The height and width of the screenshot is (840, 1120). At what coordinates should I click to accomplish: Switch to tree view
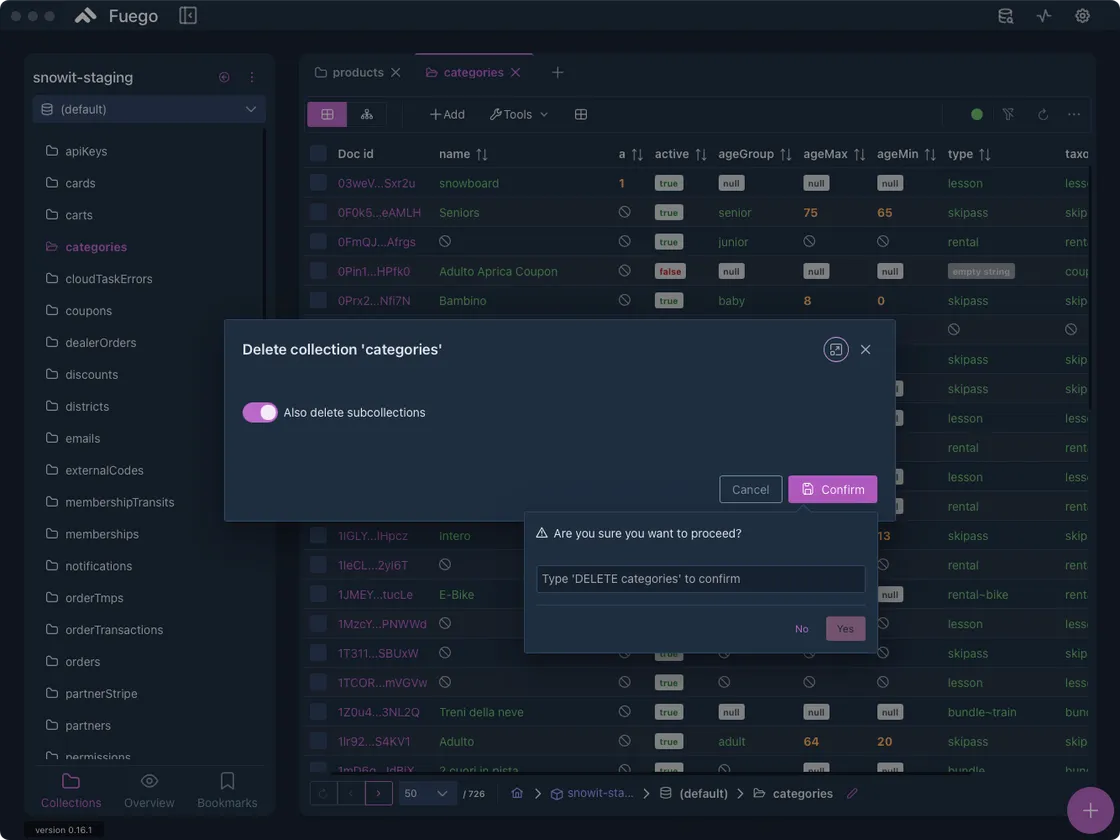click(366, 114)
